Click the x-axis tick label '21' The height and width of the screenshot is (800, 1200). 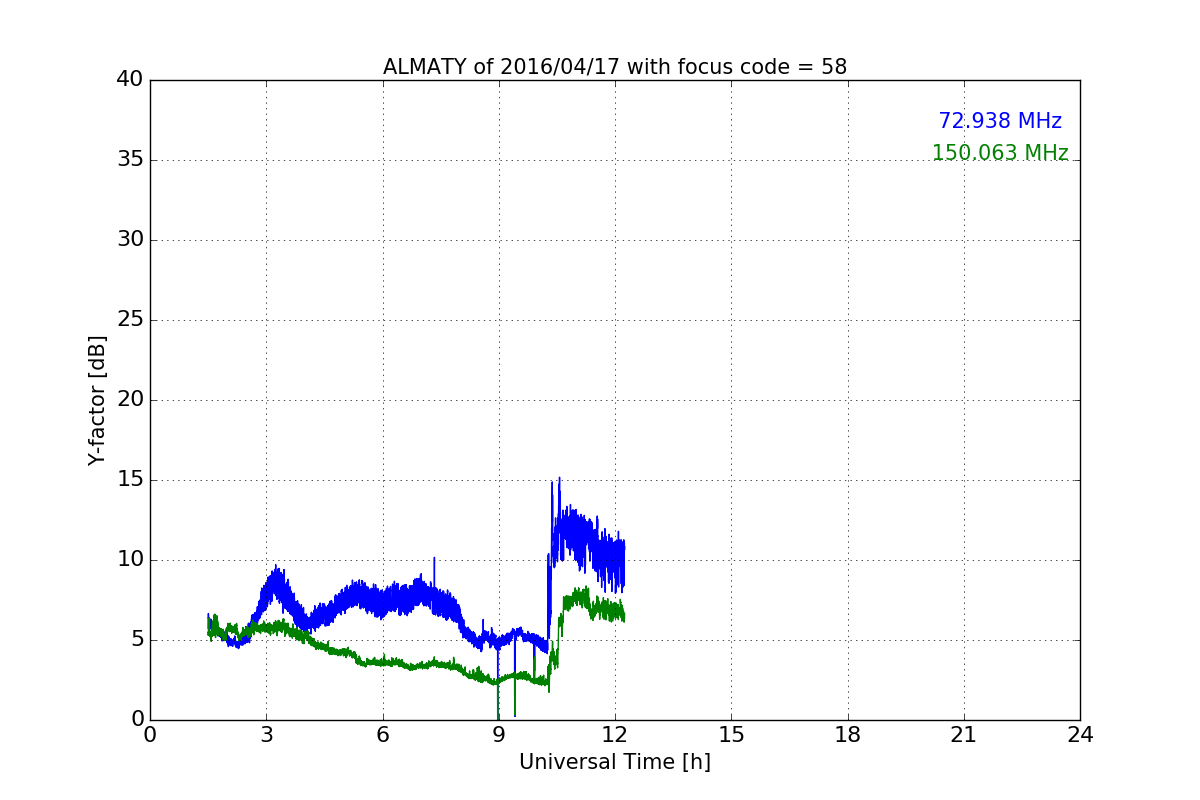click(964, 735)
